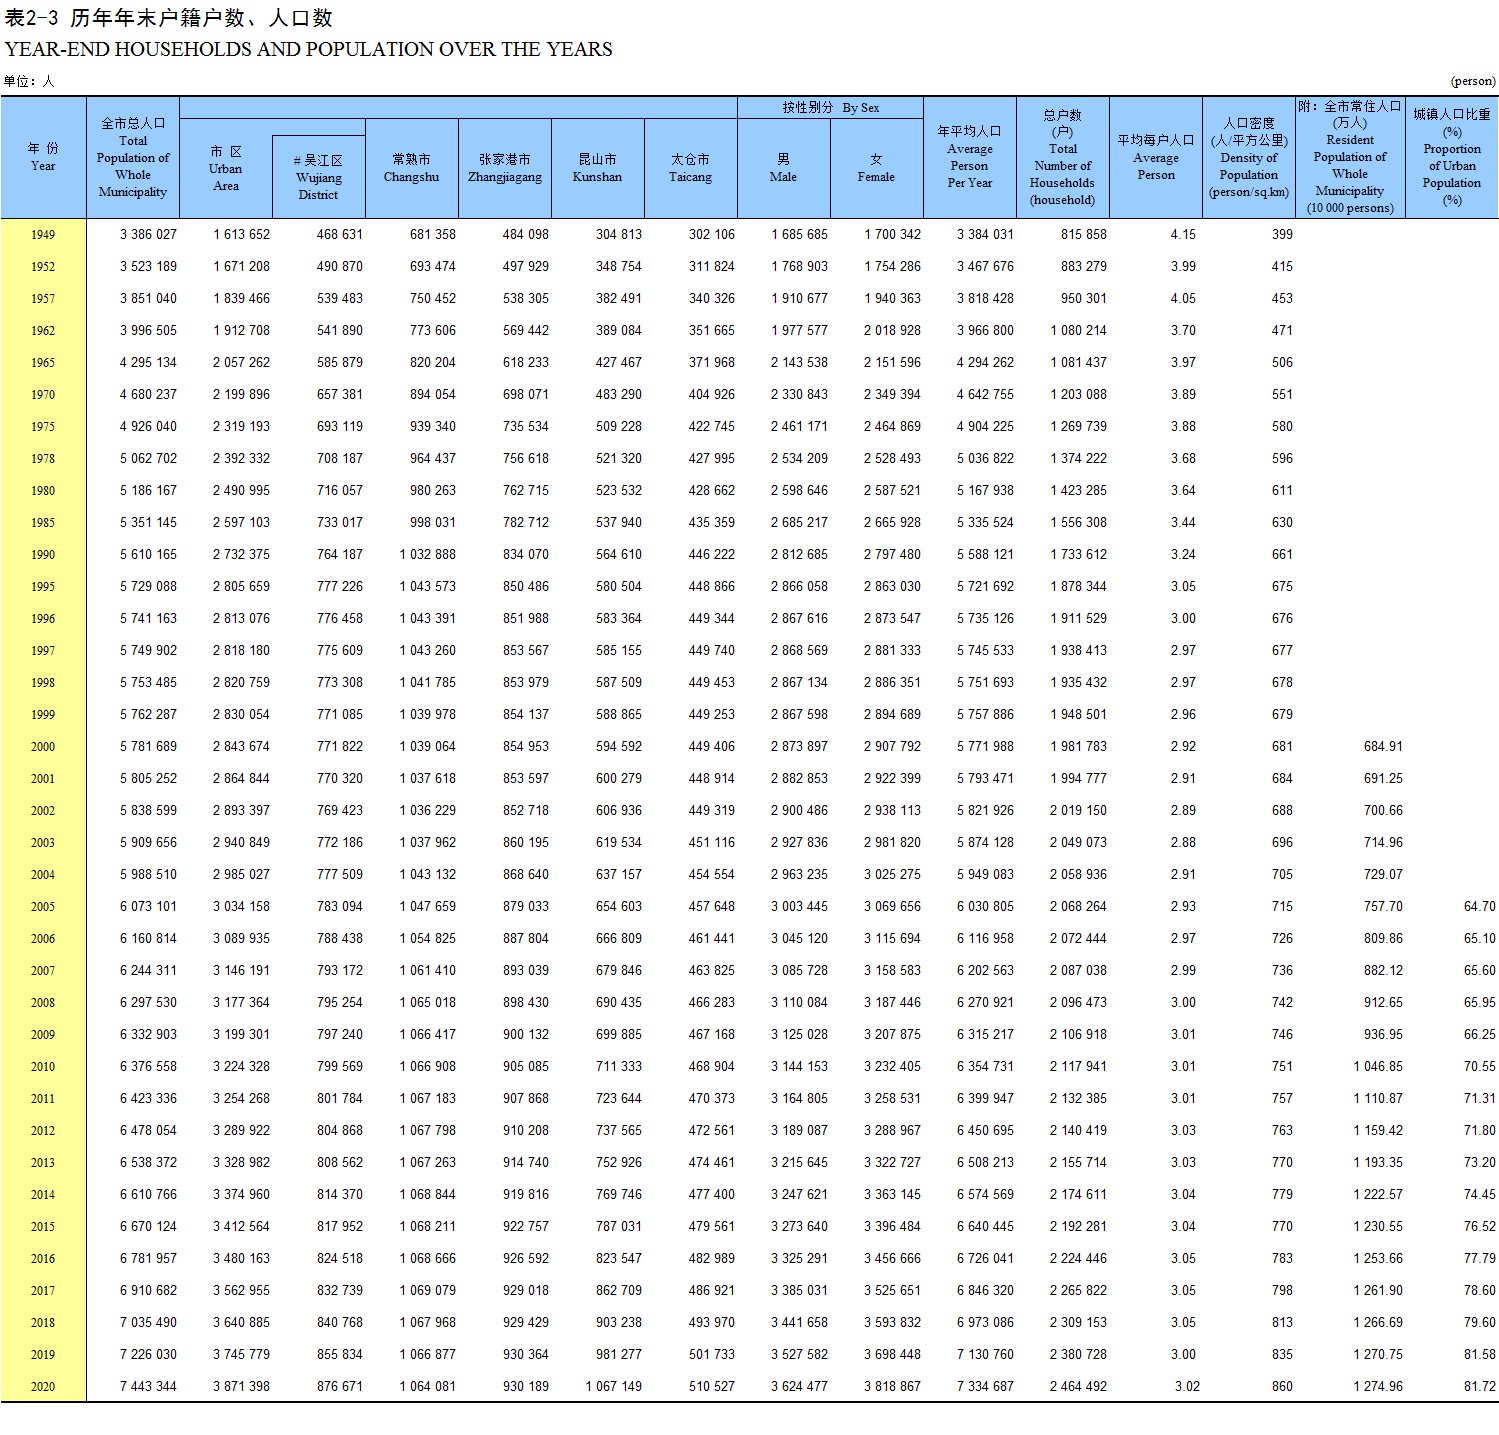Select male population value 1 685 685
The height and width of the screenshot is (1435, 1499).
tap(799, 234)
